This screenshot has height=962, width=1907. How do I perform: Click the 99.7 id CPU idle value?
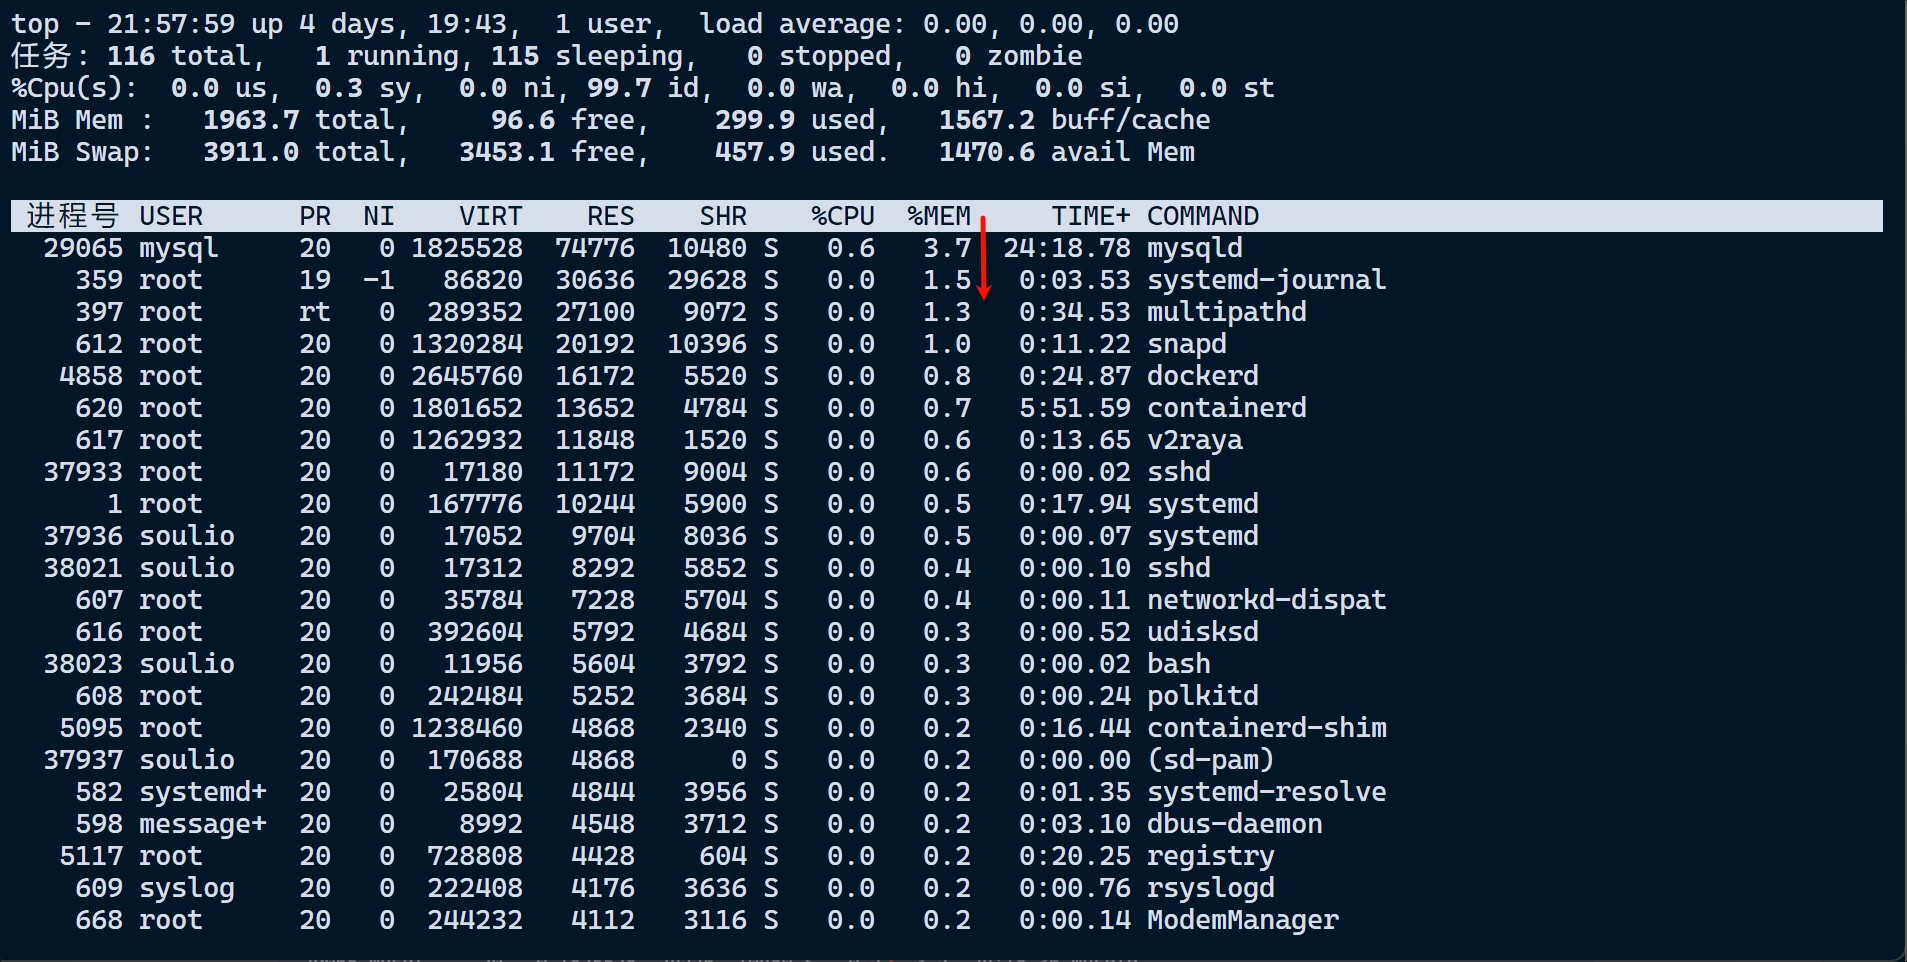point(642,88)
